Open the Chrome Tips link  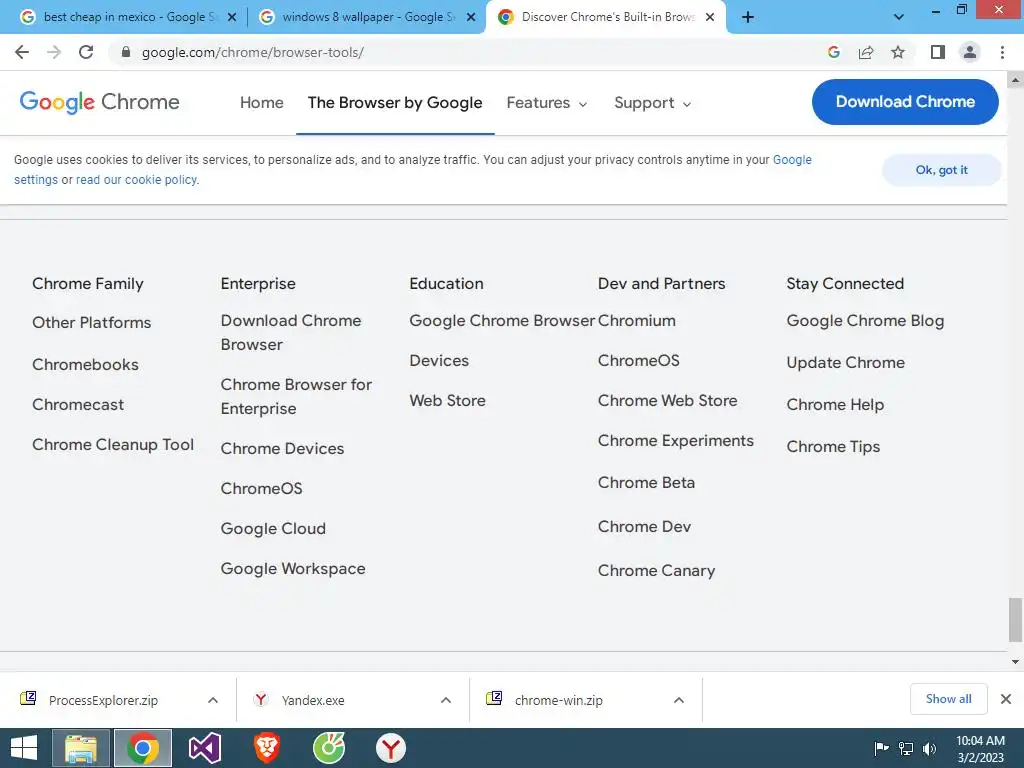click(x=833, y=447)
